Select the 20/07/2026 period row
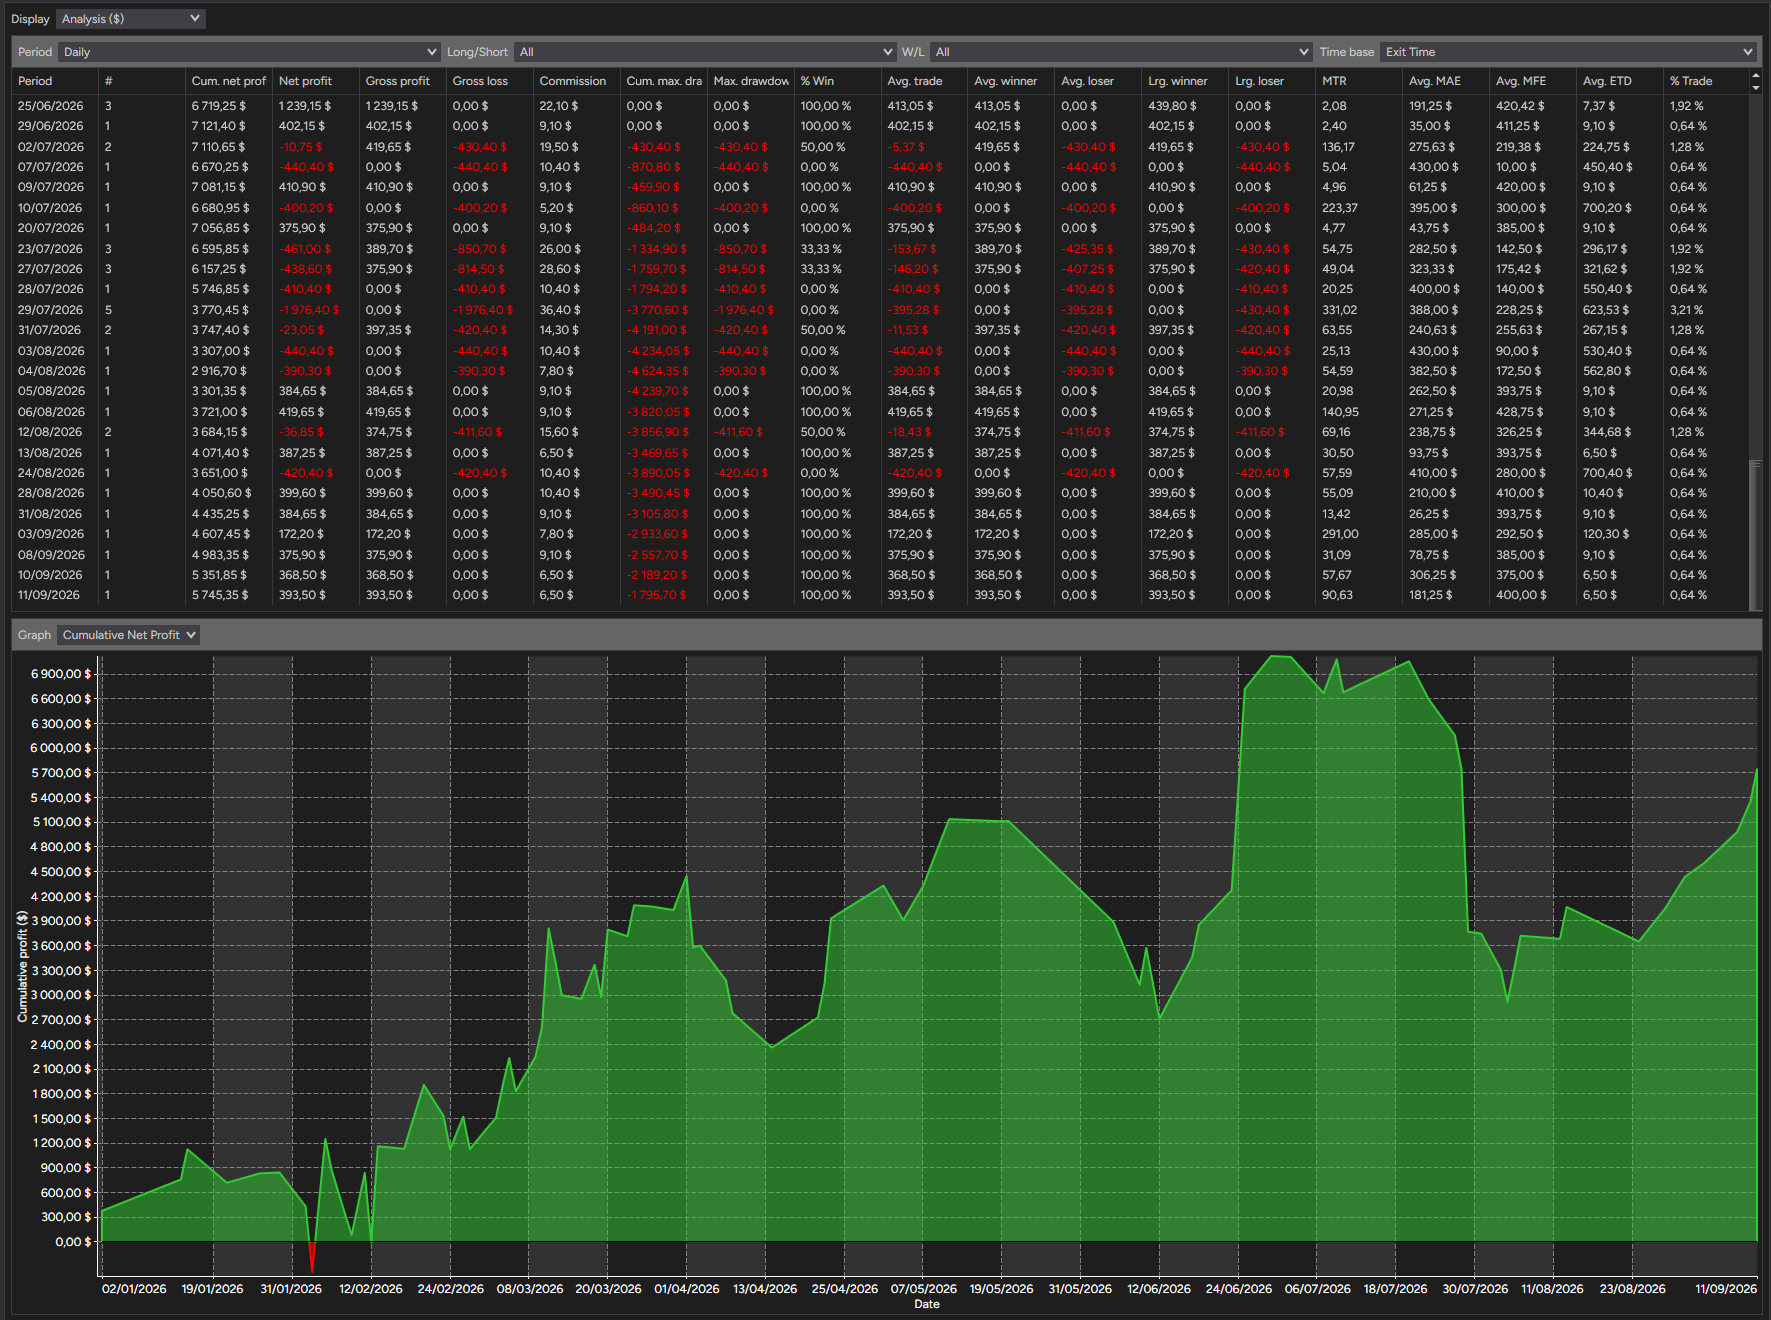The image size is (1771, 1320). click(x=881, y=228)
